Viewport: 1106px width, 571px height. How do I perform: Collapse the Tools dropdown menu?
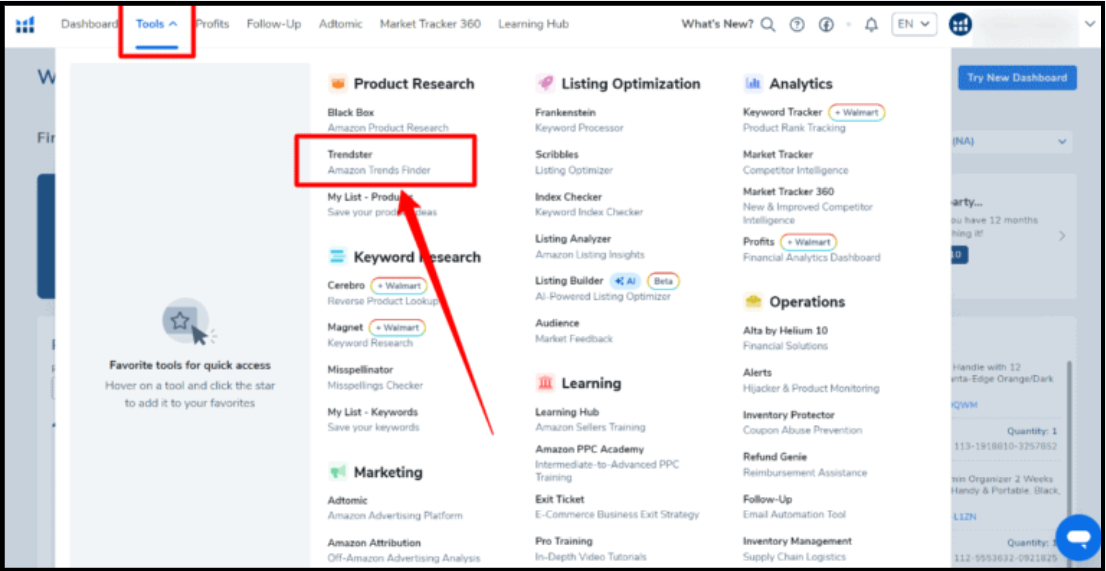[x=156, y=24]
